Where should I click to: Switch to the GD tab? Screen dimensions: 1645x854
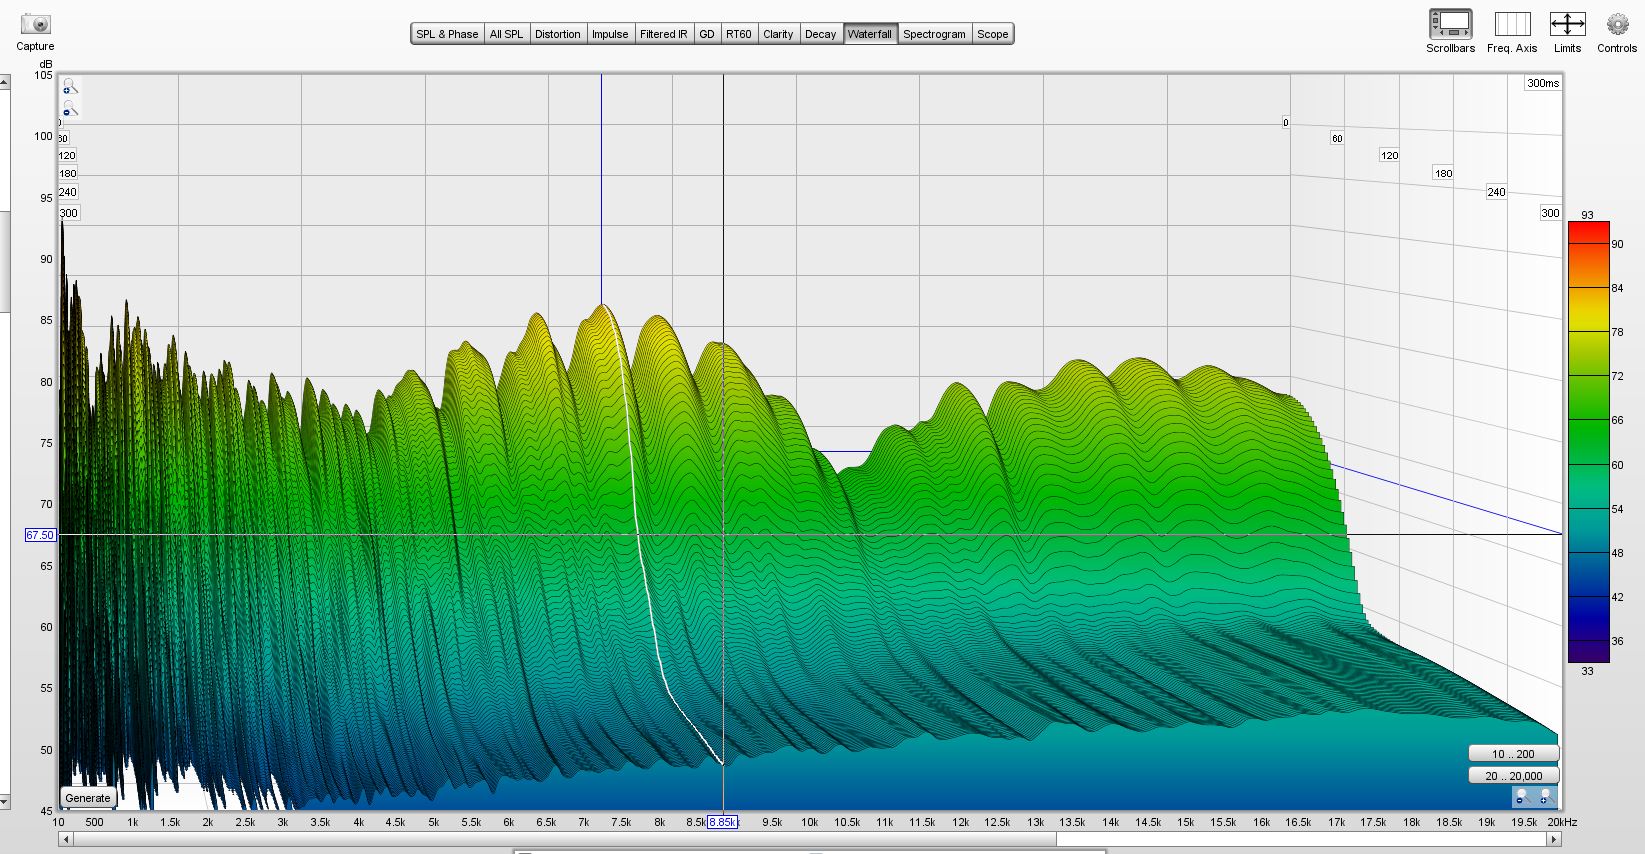pyautogui.click(x=707, y=34)
